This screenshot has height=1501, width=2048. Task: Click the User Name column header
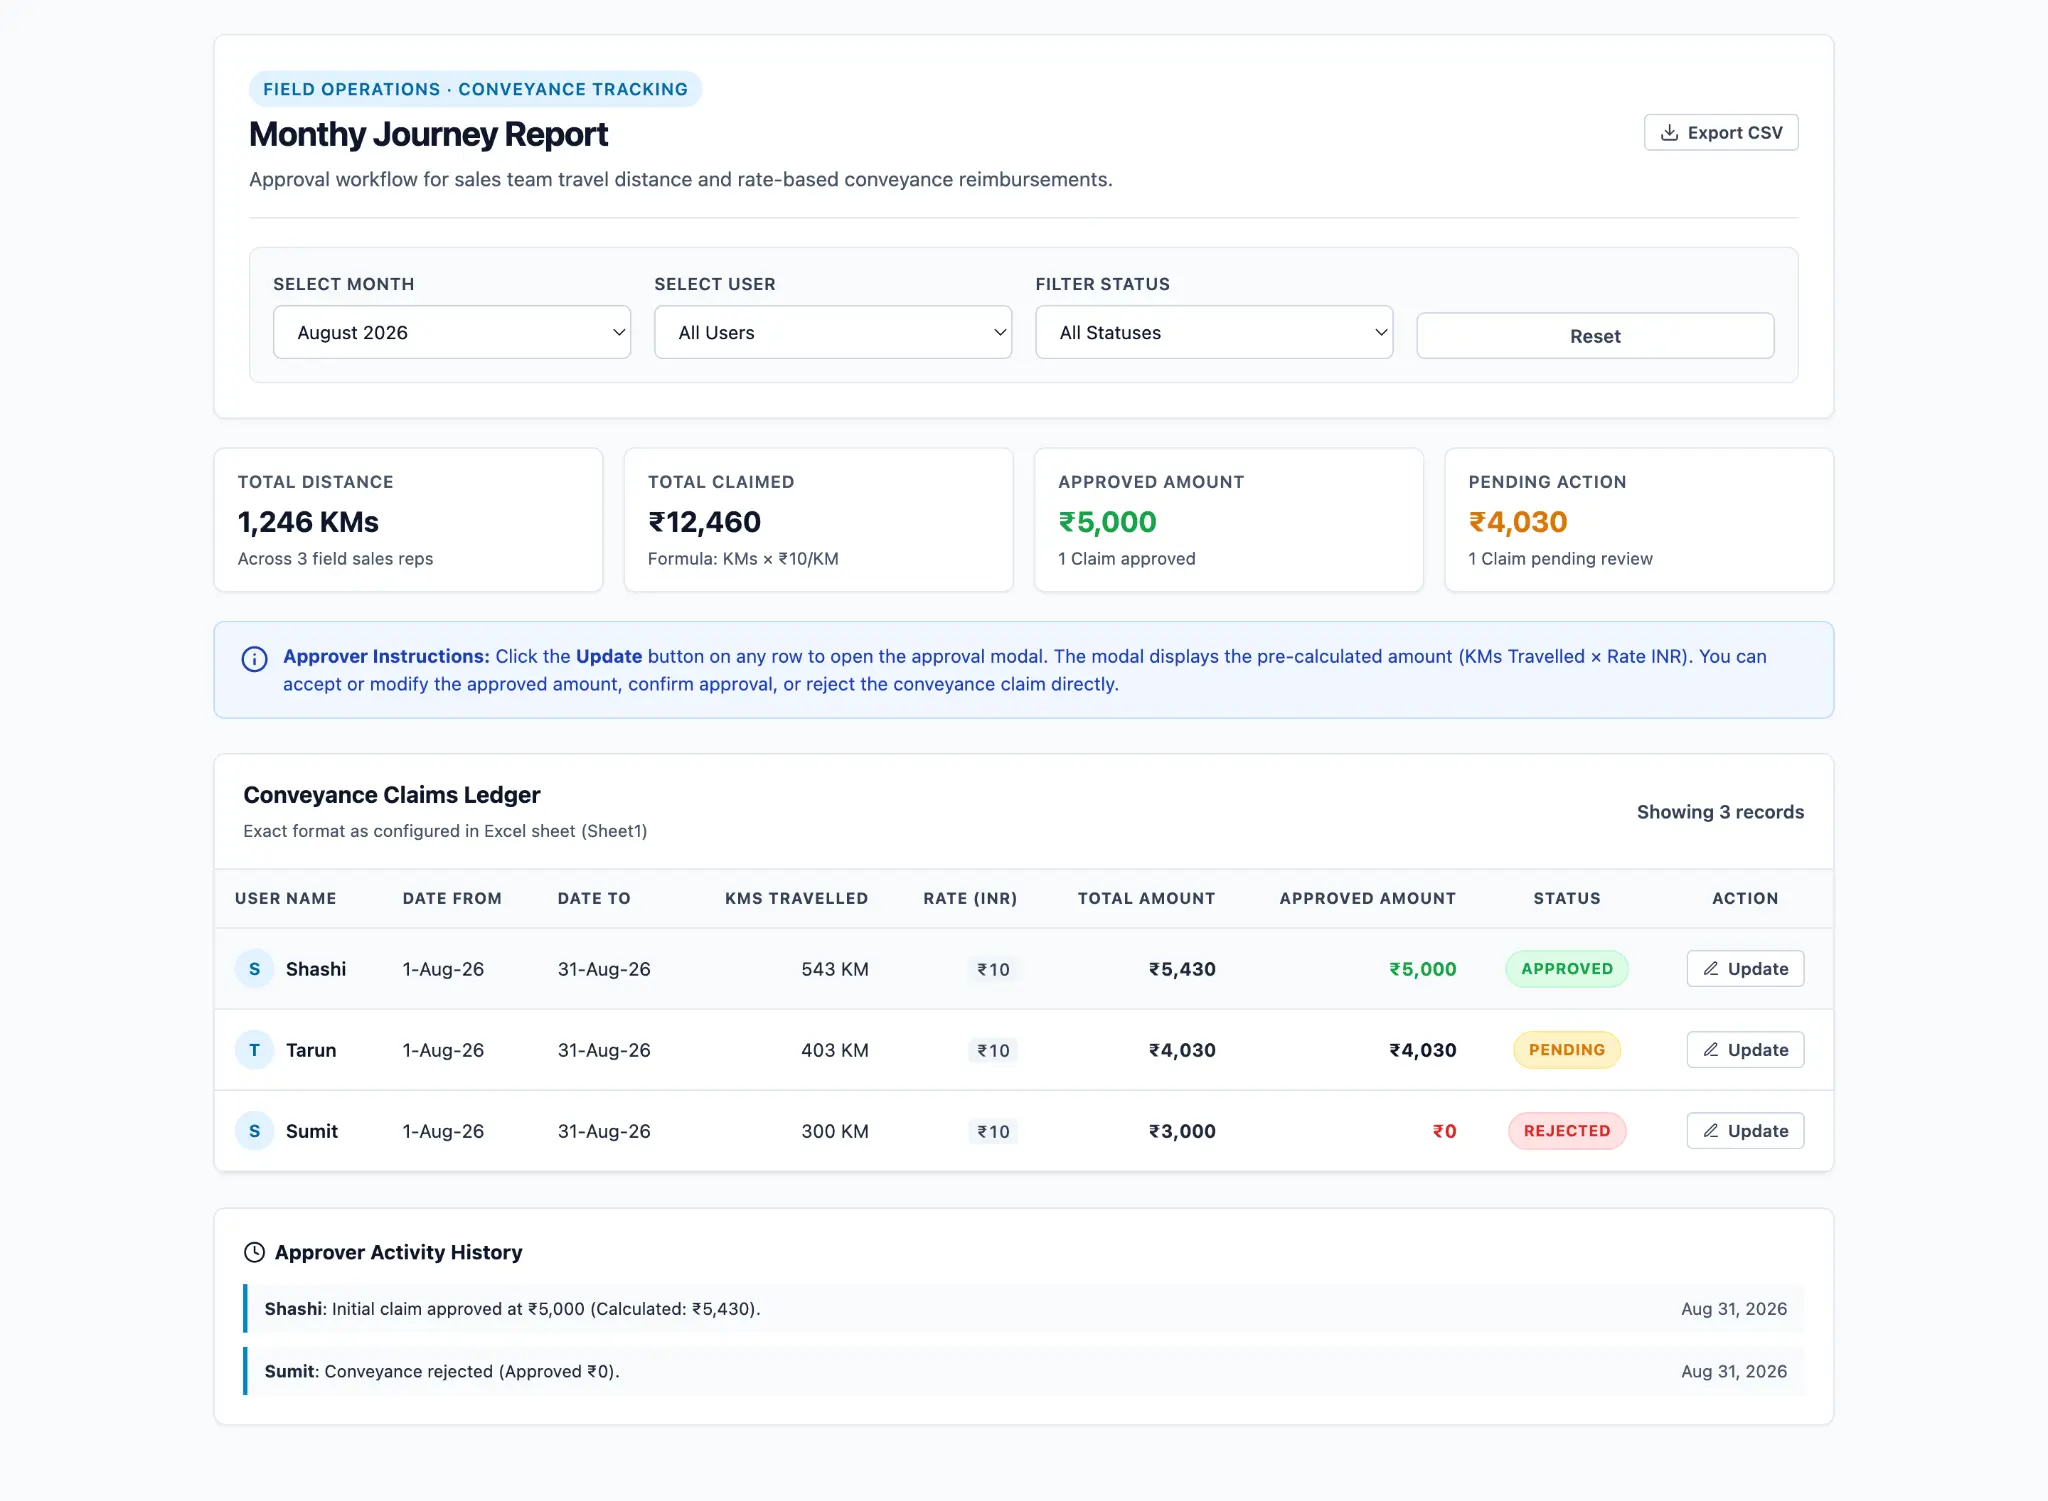click(x=285, y=898)
